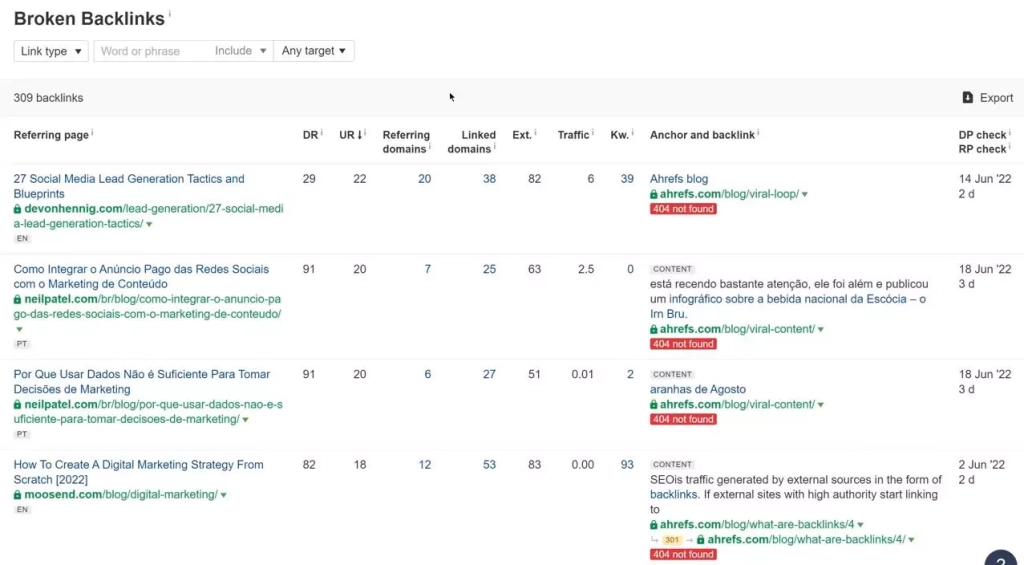The image size is (1024, 565).
Task: Expand arrow after what-are-backlinks/4 URL
Action: tap(861, 525)
